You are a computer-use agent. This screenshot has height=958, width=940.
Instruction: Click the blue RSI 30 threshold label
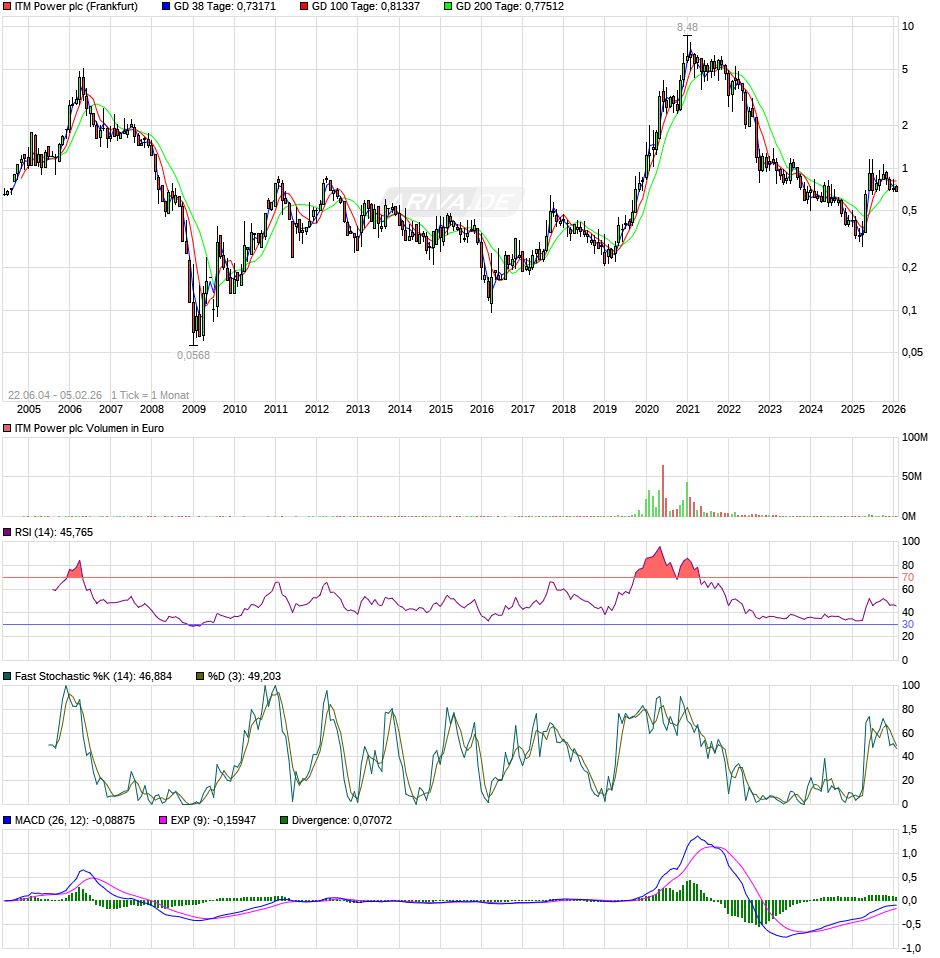click(x=908, y=624)
